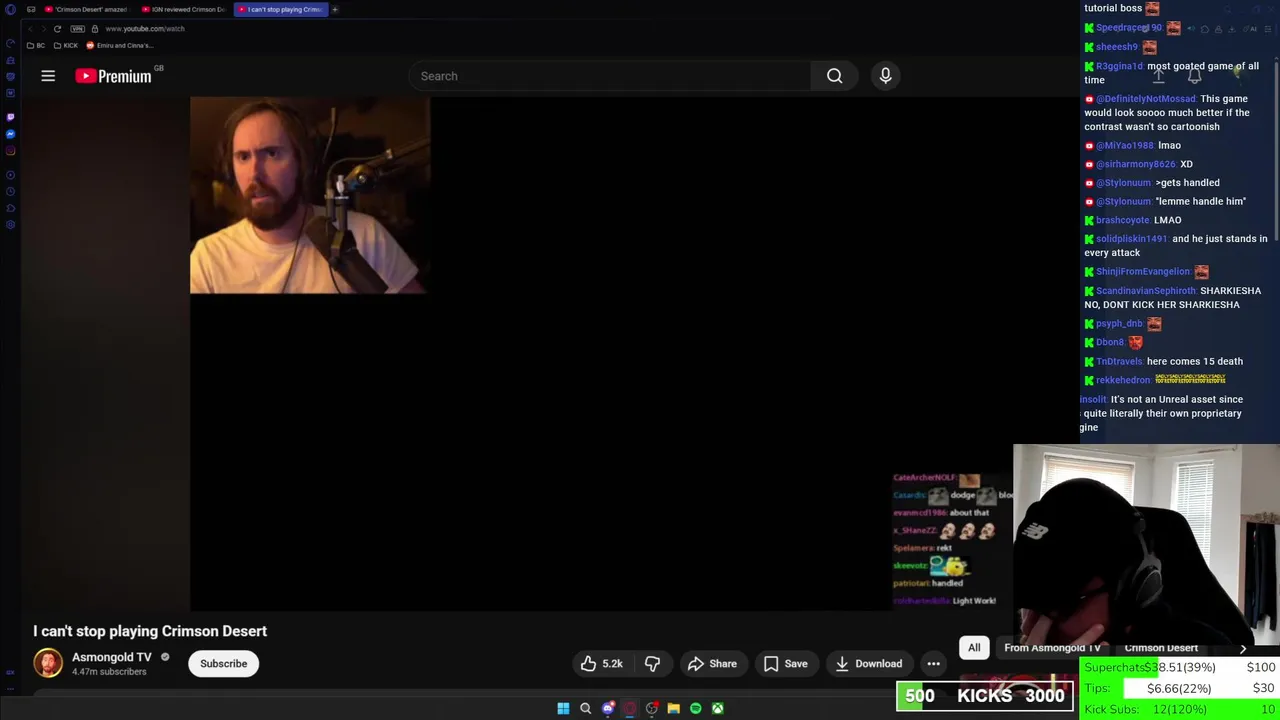
Task: Open the Windows Start menu
Action: [x=563, y=708]
